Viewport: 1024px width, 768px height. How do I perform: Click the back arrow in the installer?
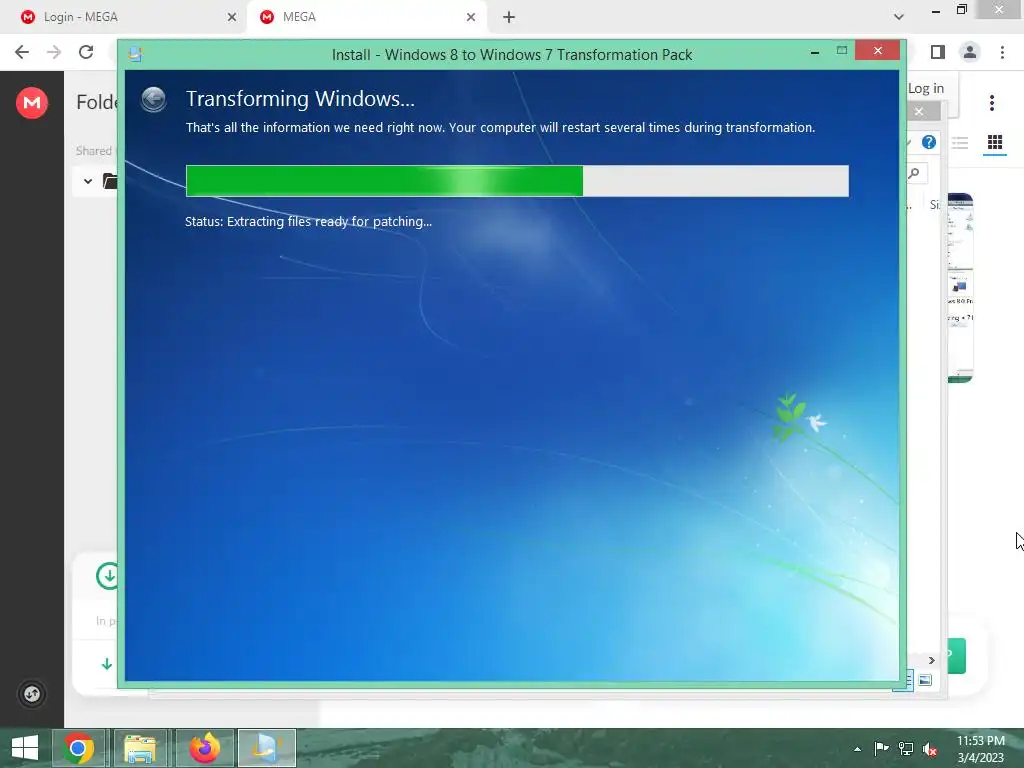[x=153, y=100]
